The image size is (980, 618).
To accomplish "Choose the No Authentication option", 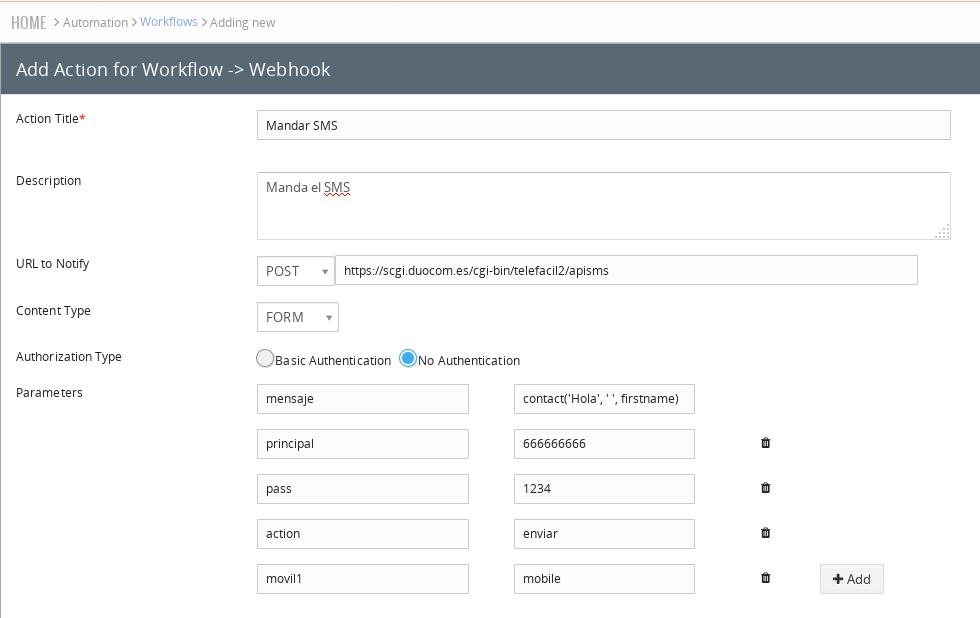I will (x=408, y=358).
